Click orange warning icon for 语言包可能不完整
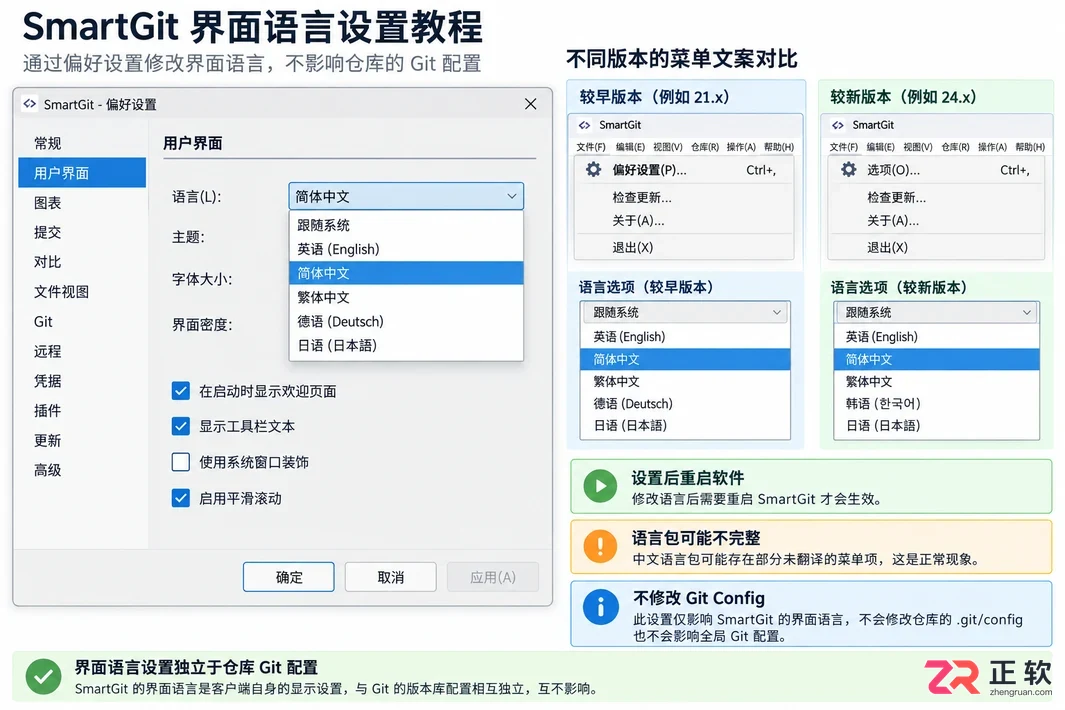This screenshot has width=1065, height=710. pyautogui.click(x=600, y=546)
